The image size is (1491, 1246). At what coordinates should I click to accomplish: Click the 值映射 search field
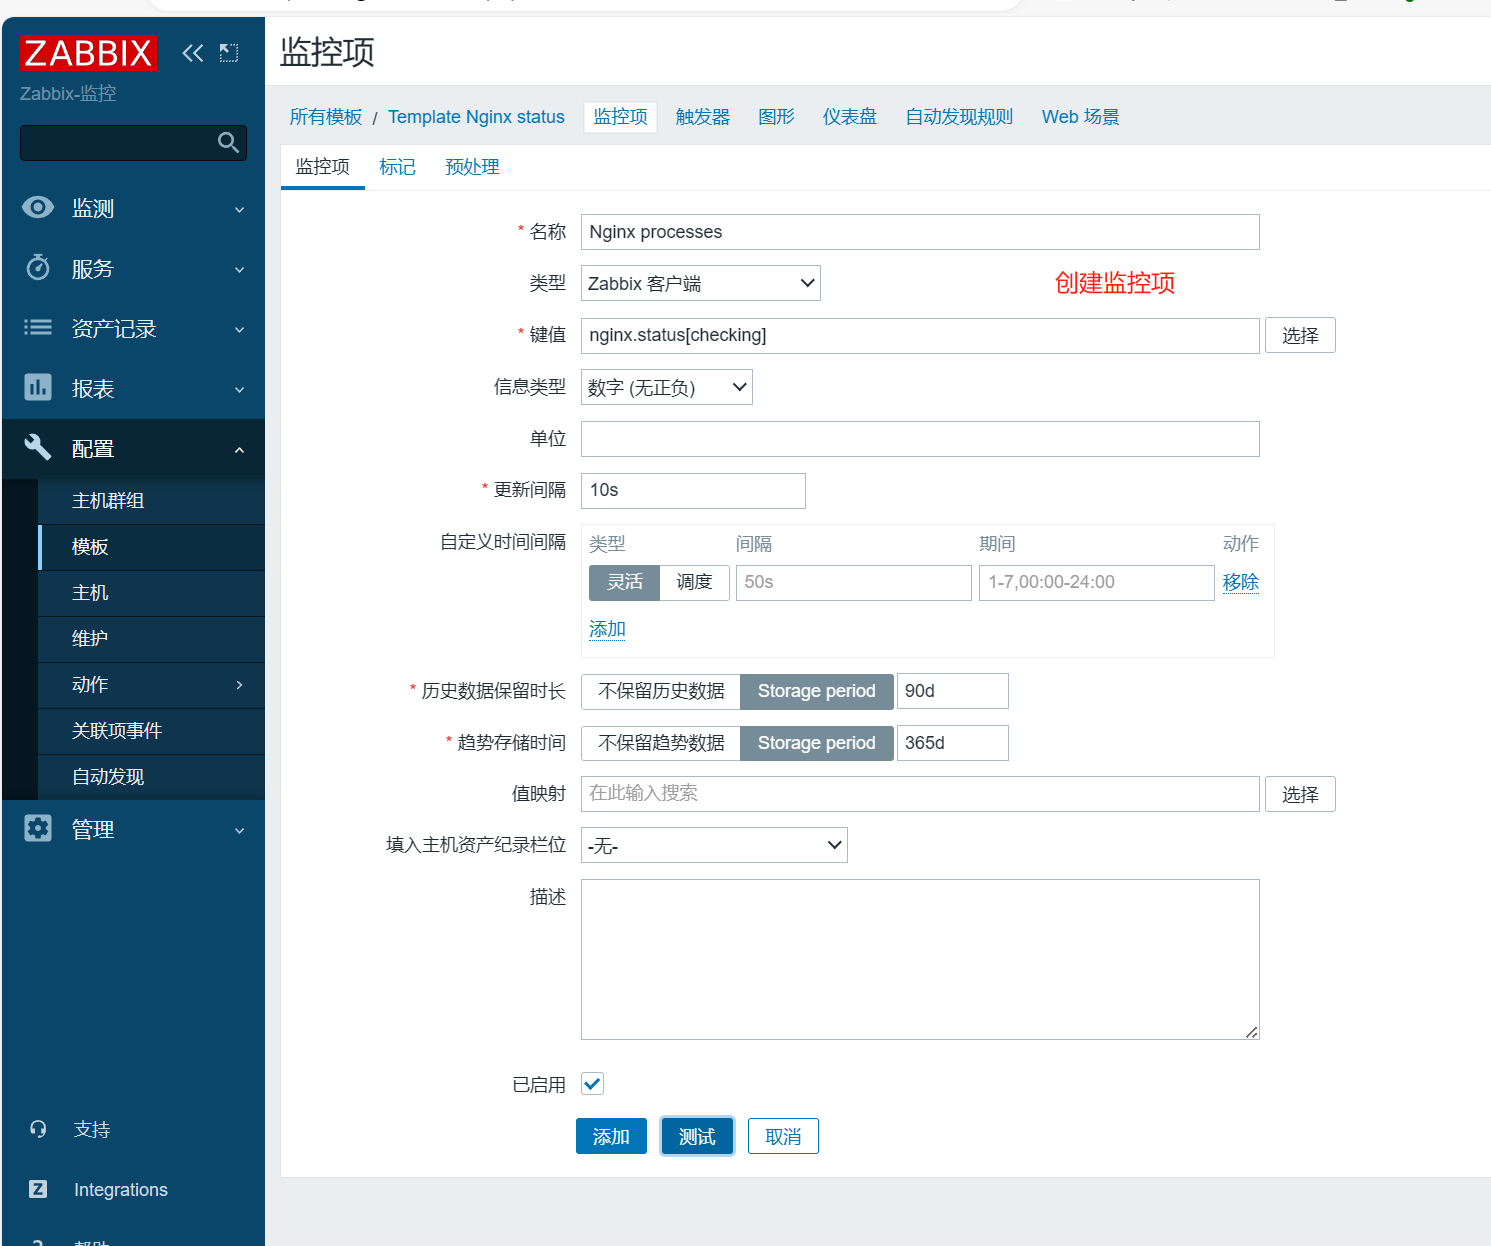click(x=920, y=794)
